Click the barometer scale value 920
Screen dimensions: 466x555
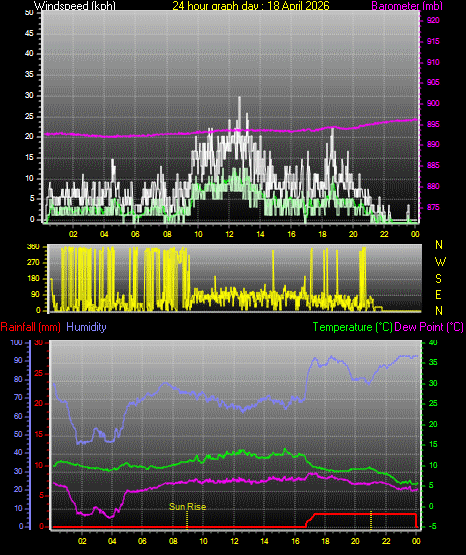click(x=433, y=20)
